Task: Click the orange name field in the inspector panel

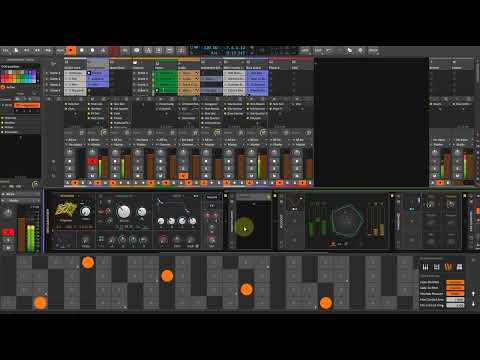Action: click(27, 105)
